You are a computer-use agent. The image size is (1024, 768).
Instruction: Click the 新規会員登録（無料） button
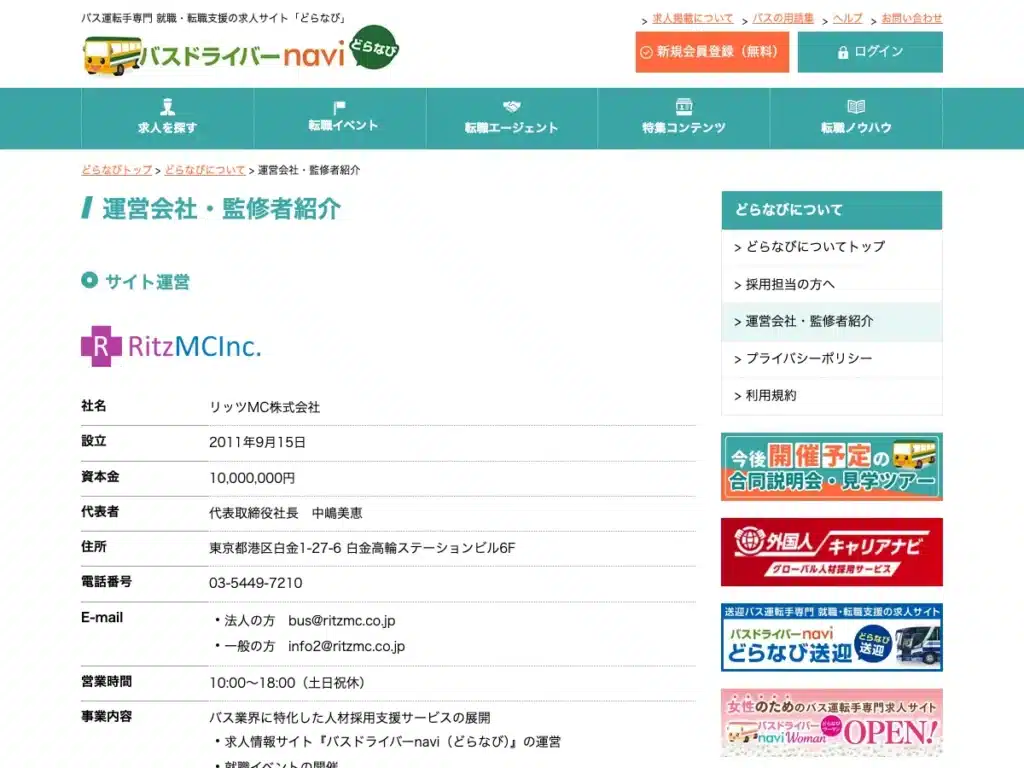(712, 52)
